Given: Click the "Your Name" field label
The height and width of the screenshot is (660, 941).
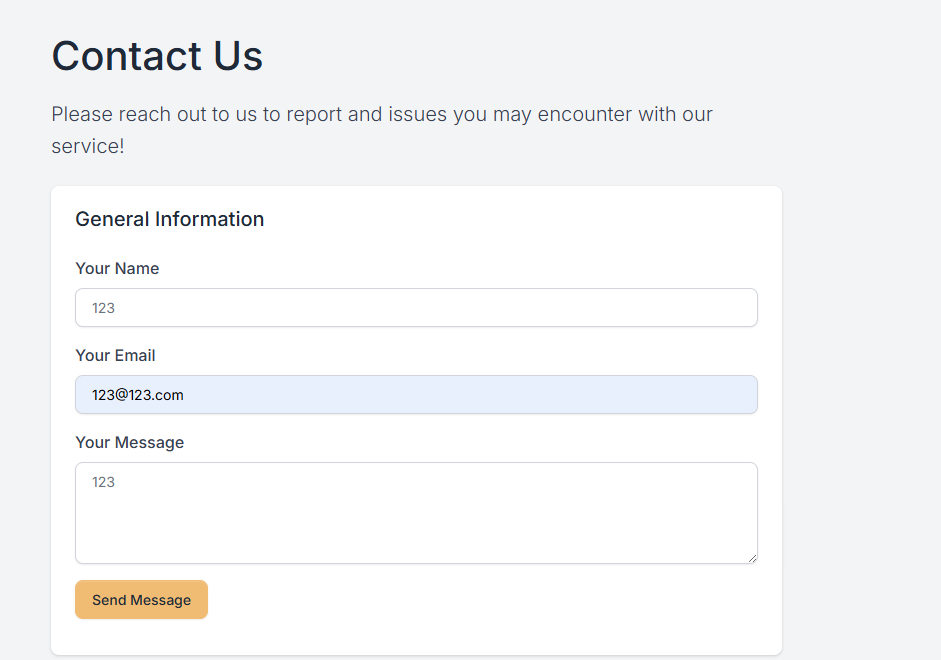Looking at the screenshot, I should point(117,268).
